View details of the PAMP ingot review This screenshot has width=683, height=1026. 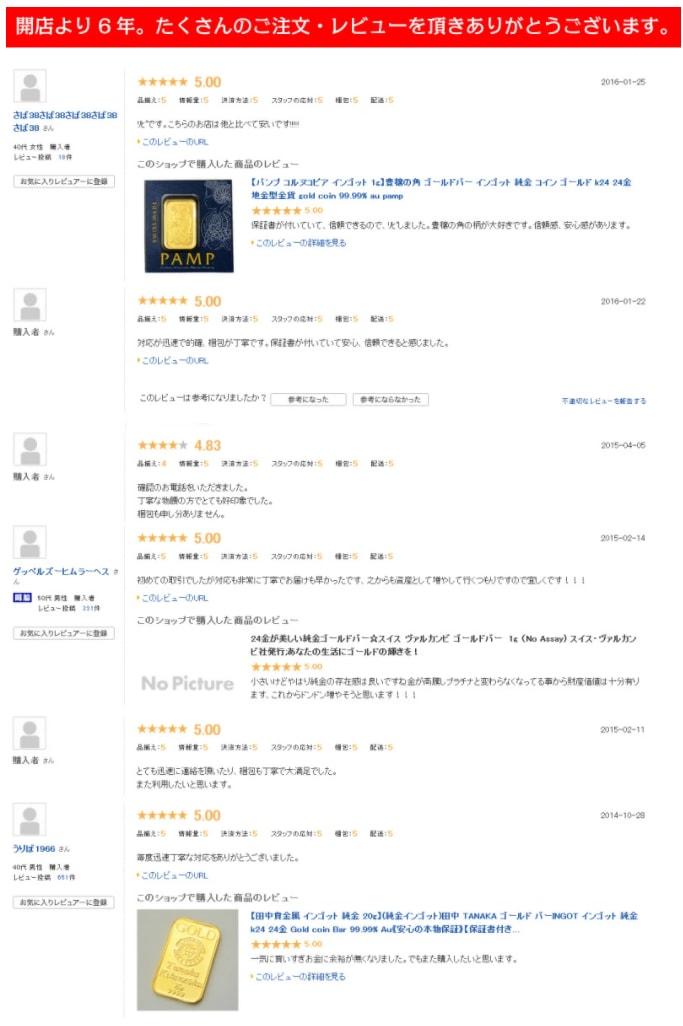point(300,243)
